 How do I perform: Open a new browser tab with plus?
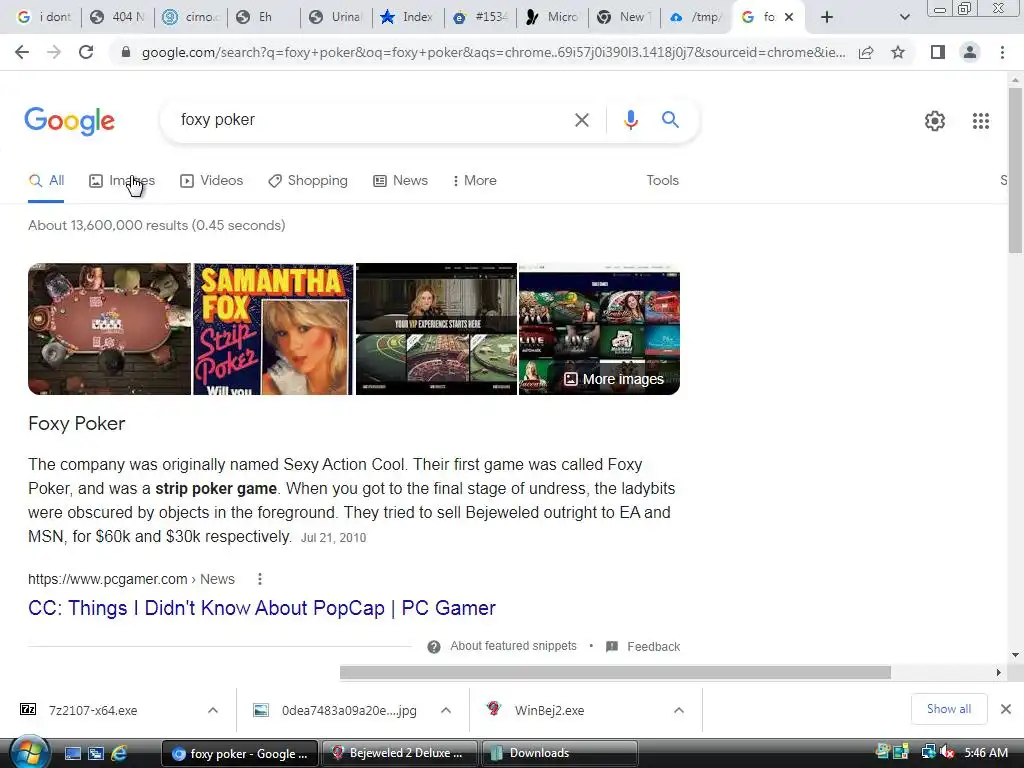(x=827, y=17)
